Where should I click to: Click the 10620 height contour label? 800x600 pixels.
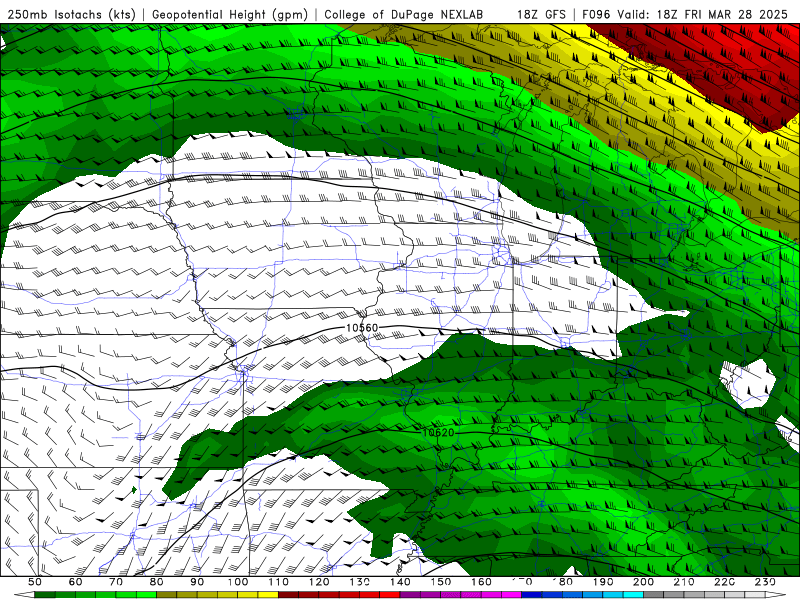[x=438, y=433]
